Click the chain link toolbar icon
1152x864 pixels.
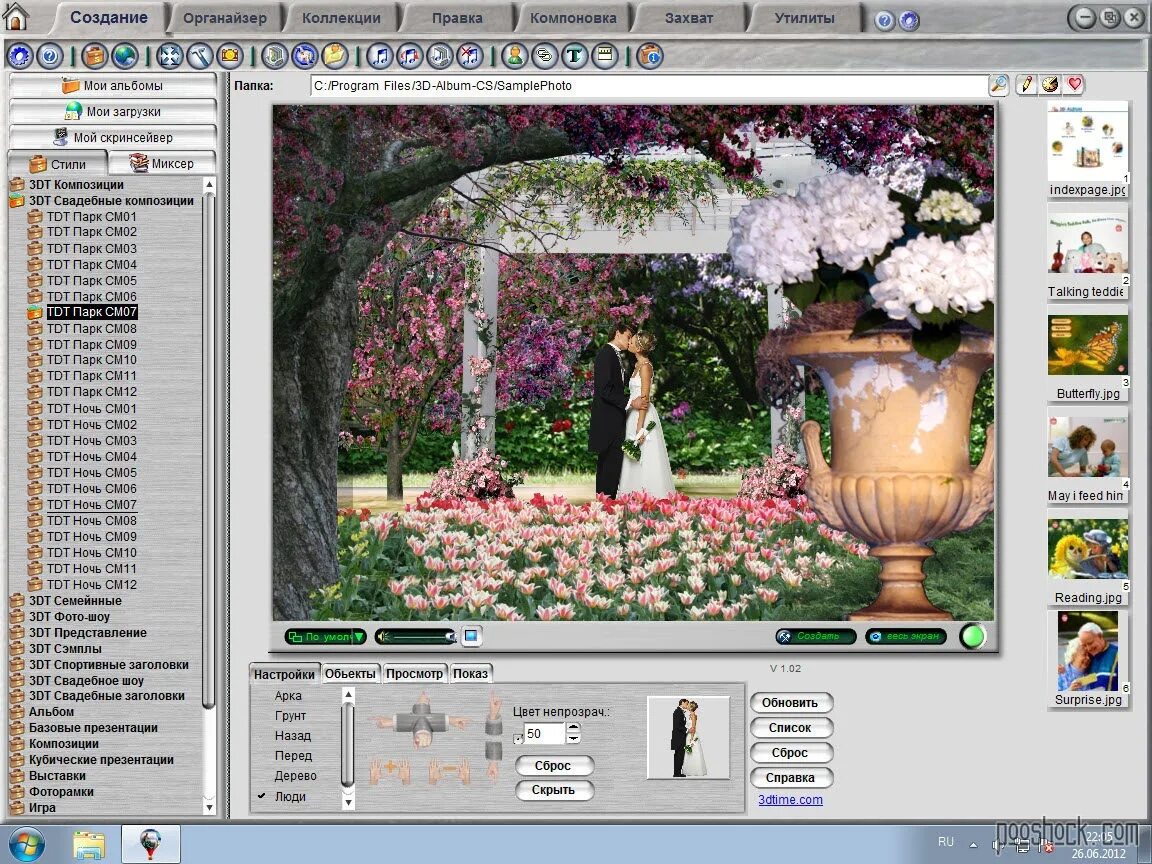click(x=544, y=55)
